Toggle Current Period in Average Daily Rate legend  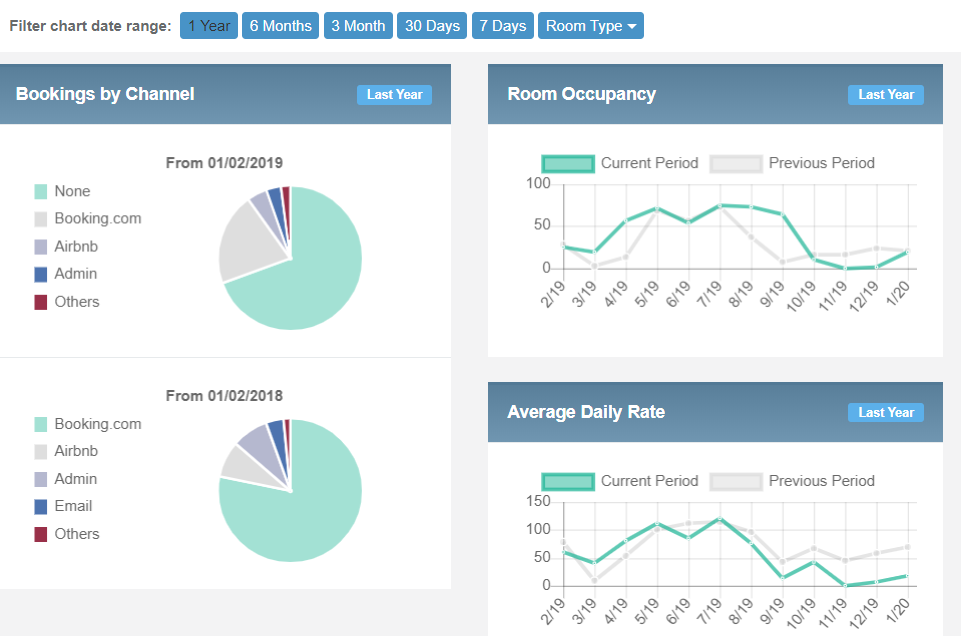tap(620, 482)
